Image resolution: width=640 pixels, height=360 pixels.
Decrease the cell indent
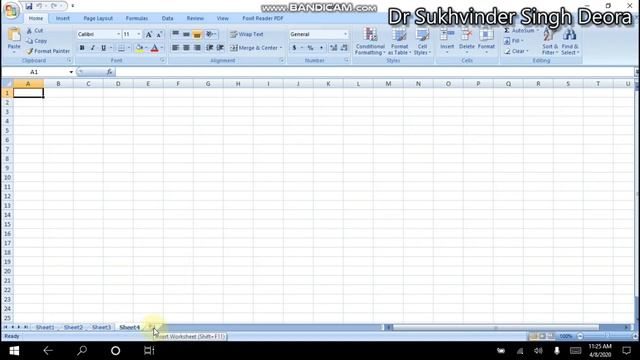pos(209,48)
